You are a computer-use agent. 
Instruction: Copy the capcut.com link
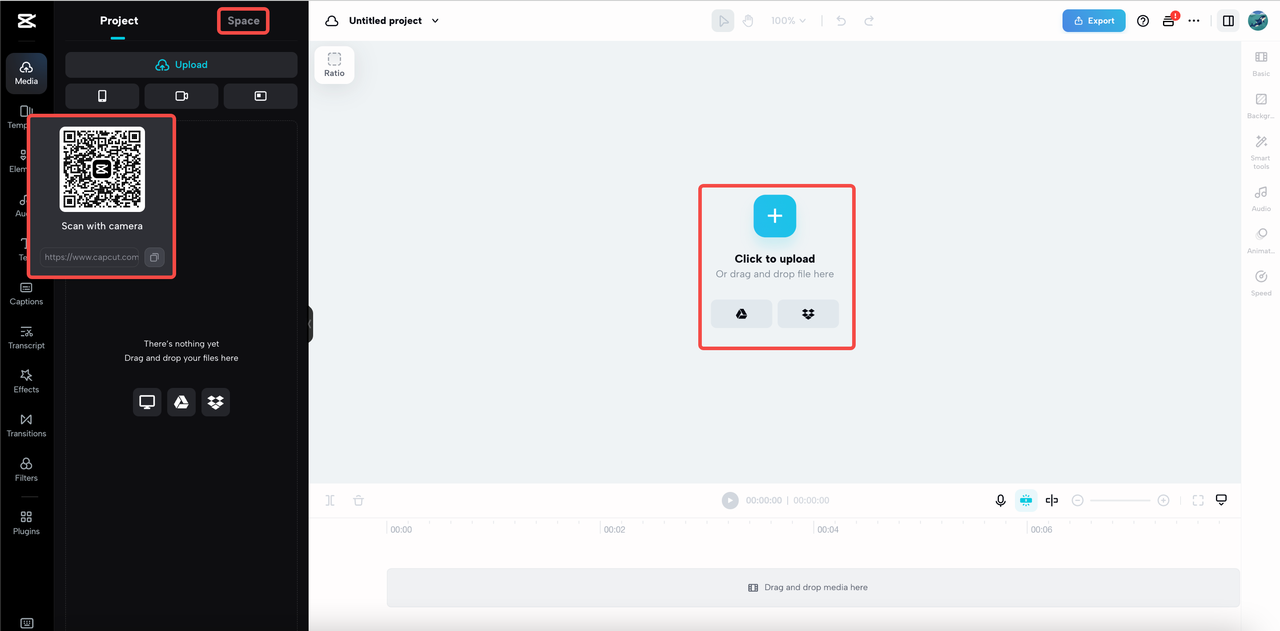pyautogui.click(x=154, y=257)
